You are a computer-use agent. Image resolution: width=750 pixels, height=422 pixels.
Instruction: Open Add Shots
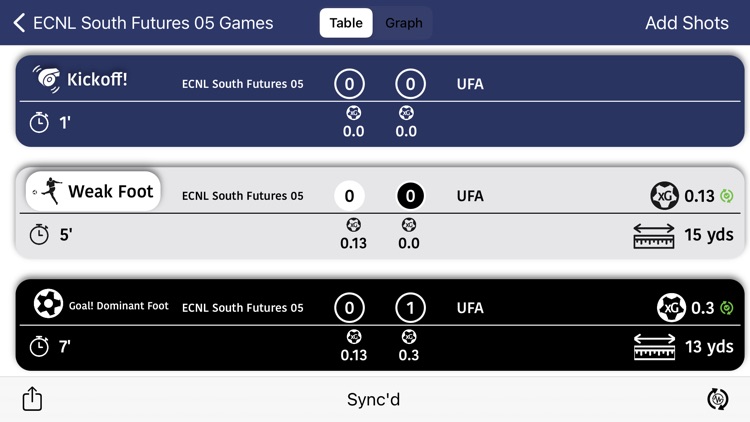tap(686, 23)
